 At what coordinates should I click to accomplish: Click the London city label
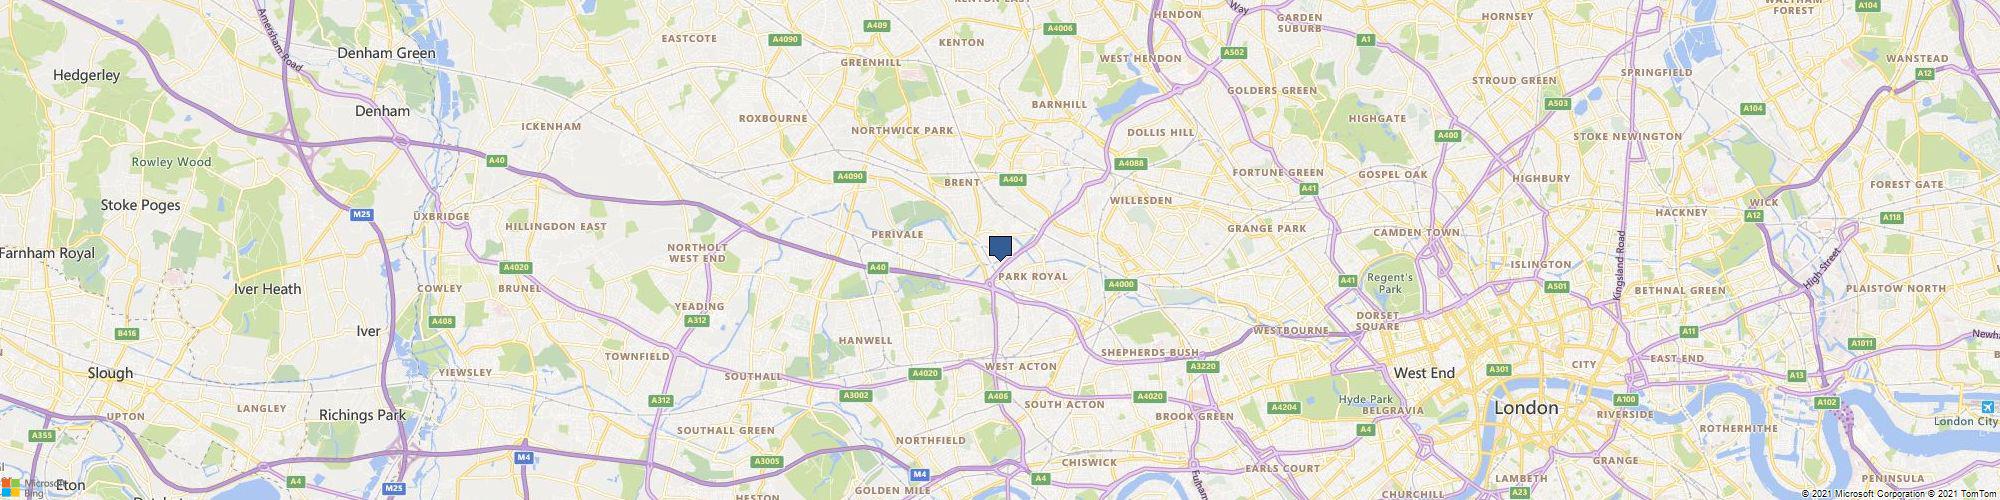click(1525, 408)
